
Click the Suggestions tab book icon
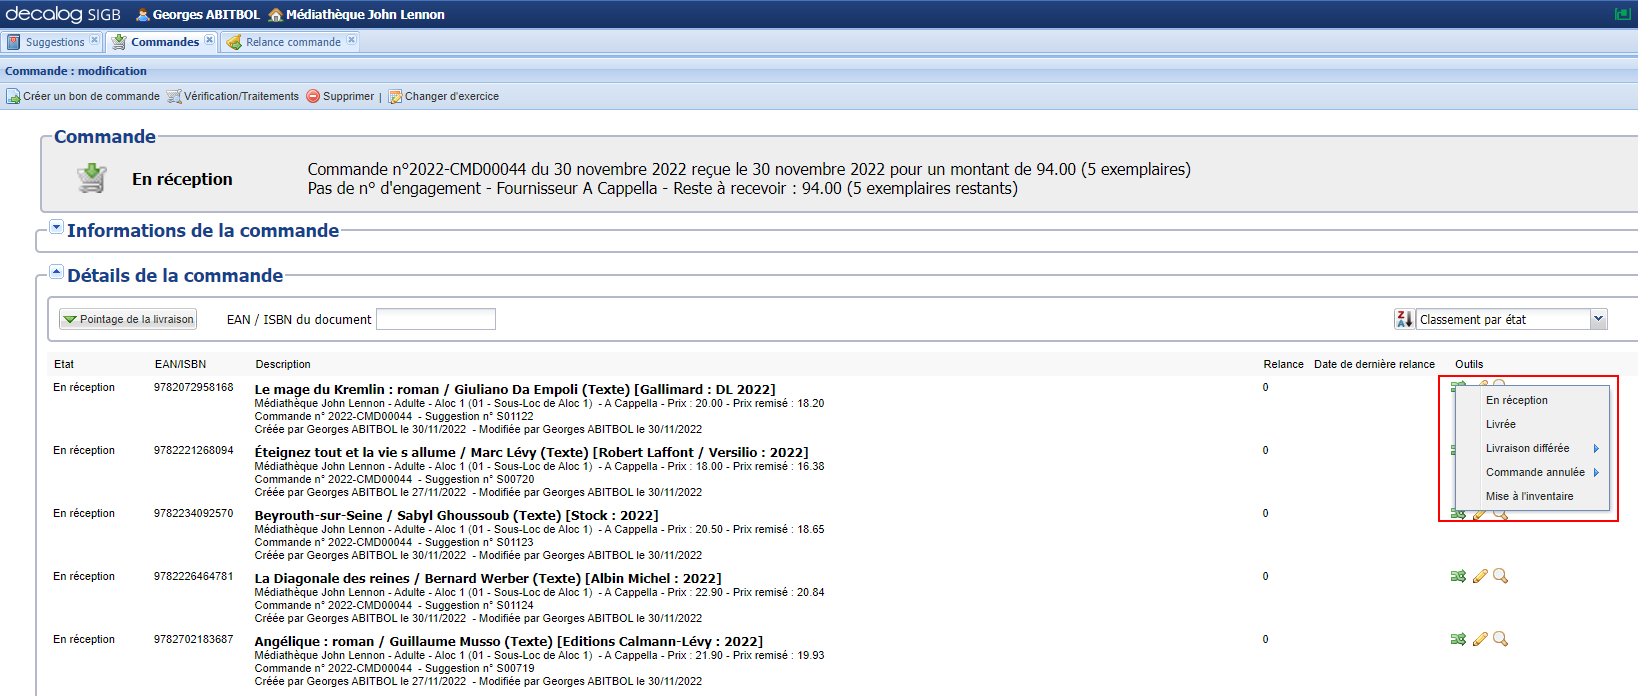14,42
